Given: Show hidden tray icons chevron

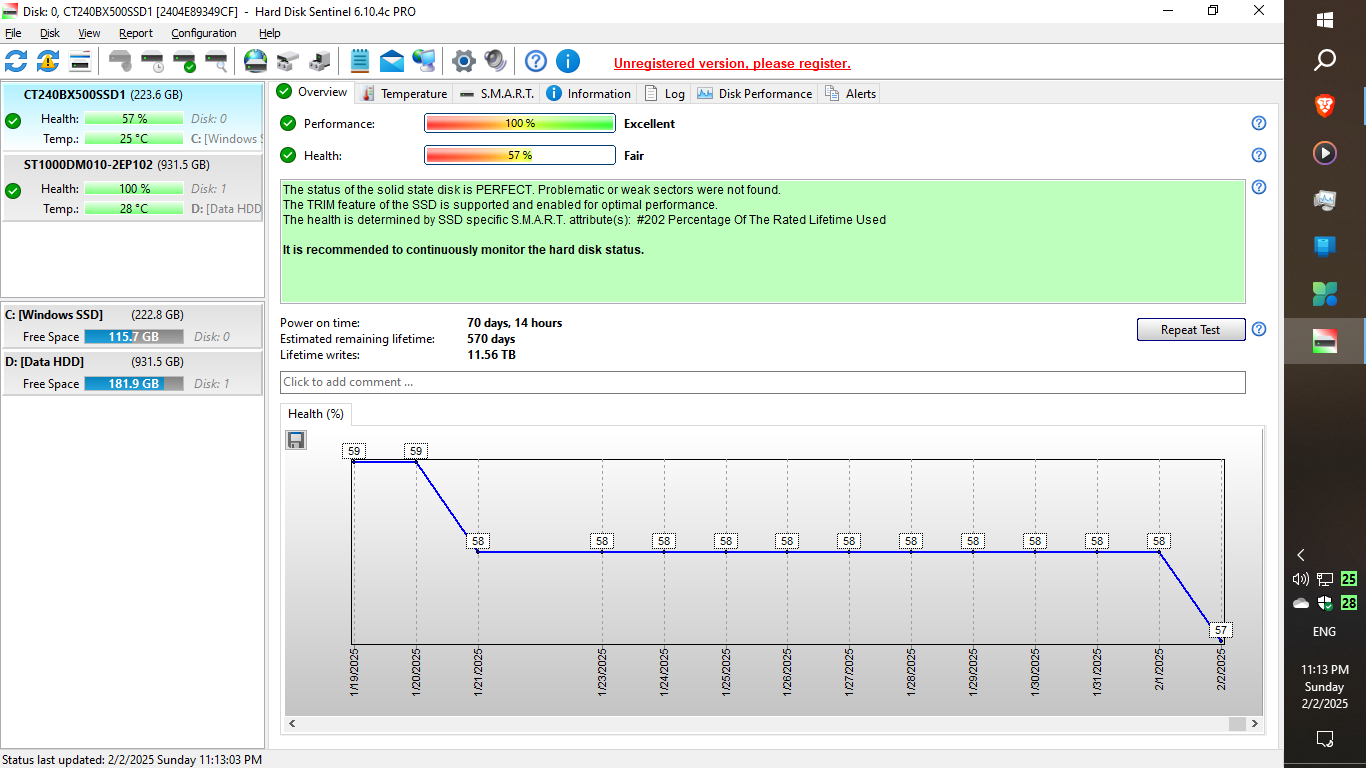Looking at the screenshot, I should [1301, 555].
